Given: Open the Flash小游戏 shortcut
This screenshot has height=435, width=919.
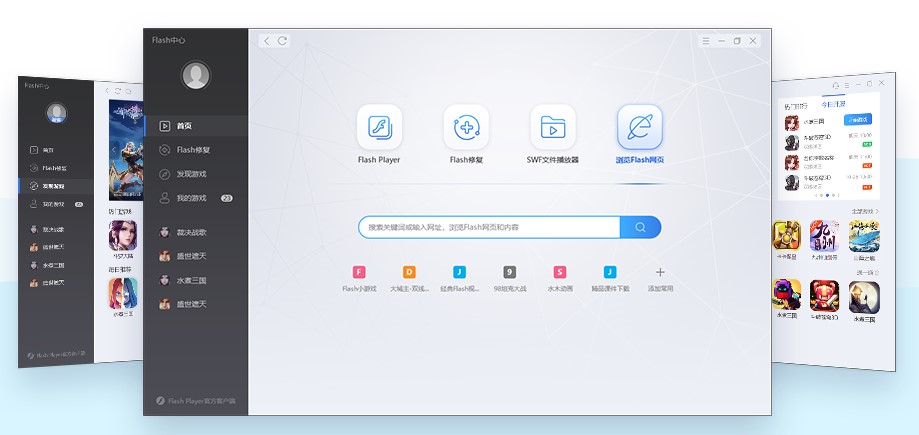Looking at the screenshot, I should 359,272.
